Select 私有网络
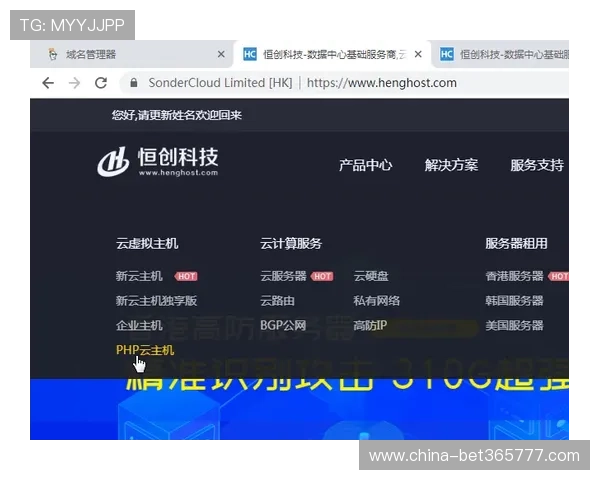The image size is (600, 480). tap(377, 301)
